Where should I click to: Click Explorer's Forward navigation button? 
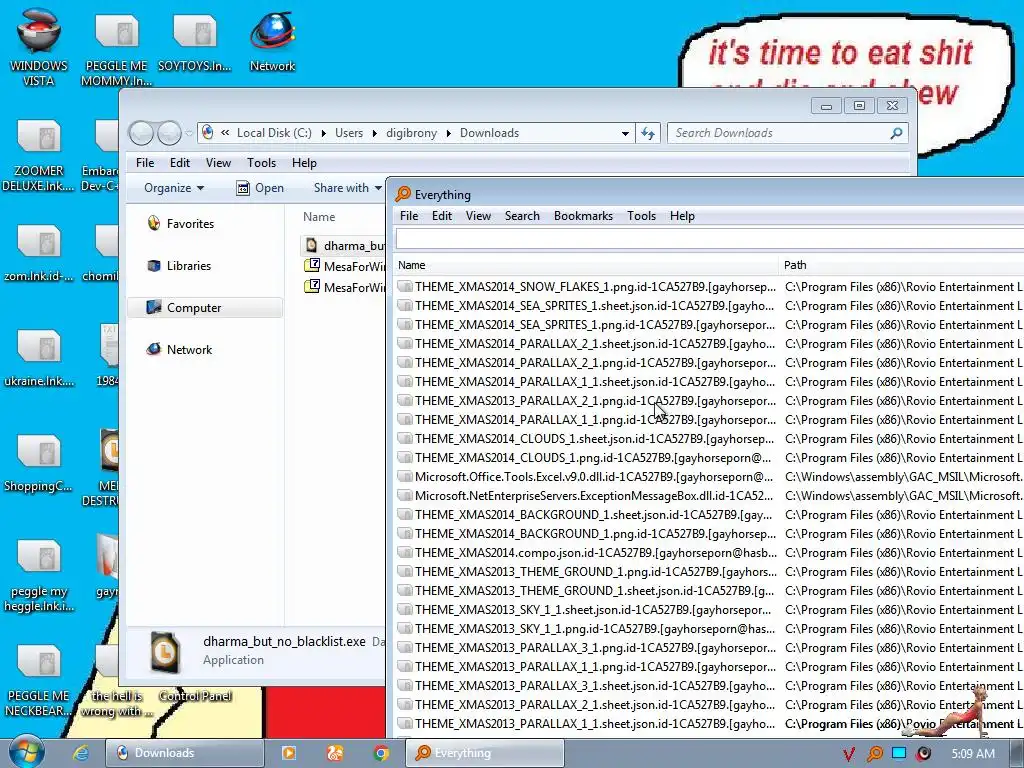click(169, 133)
